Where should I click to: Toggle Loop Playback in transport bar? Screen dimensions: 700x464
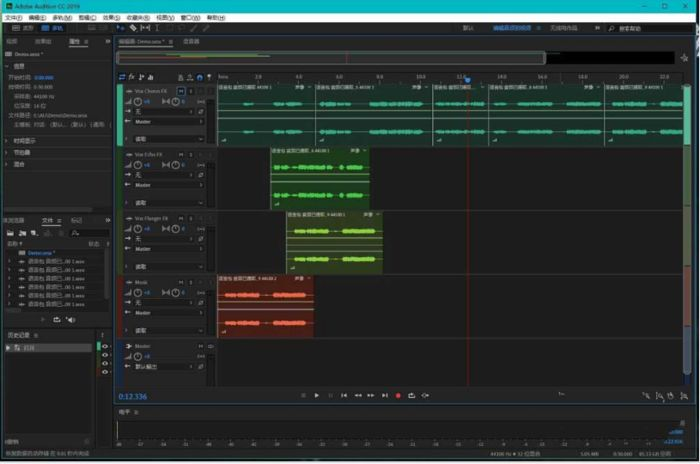click(x=412, y=396)
